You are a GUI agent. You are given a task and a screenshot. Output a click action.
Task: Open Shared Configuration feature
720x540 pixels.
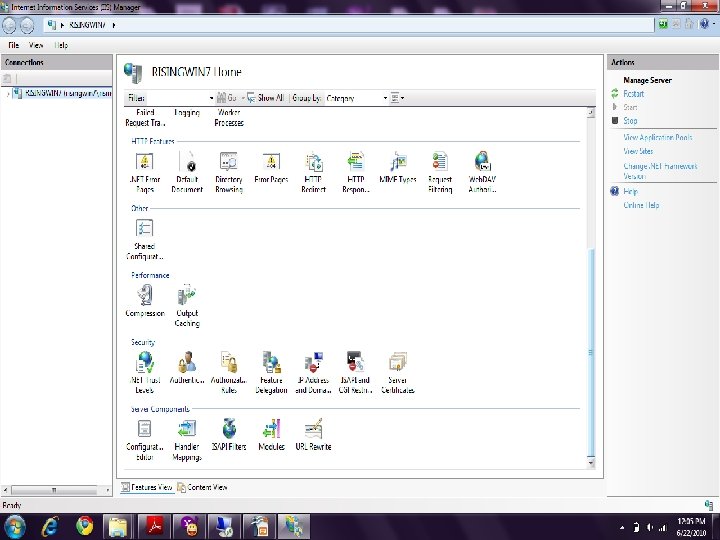click(x=144, y=239)
